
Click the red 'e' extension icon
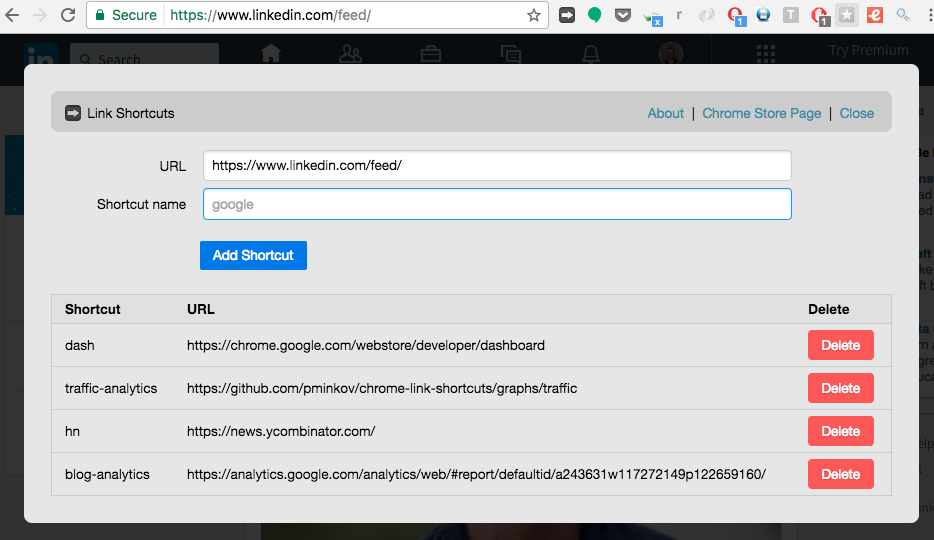875,15
